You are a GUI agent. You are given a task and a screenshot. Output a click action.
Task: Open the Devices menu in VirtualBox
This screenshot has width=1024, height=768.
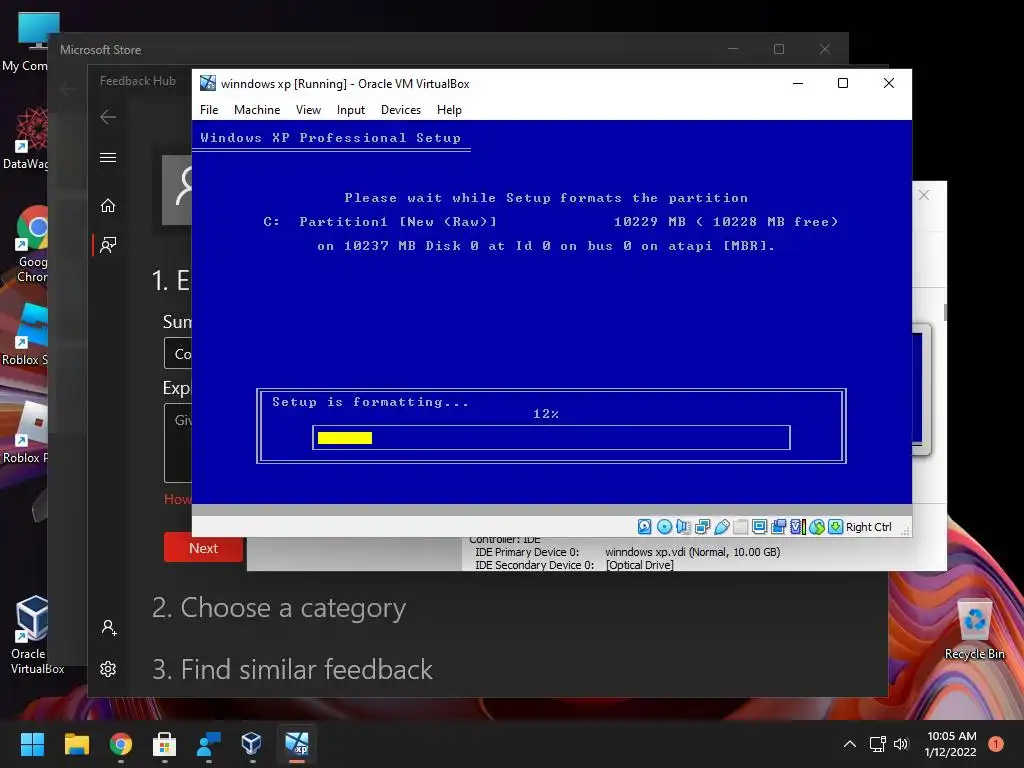pos(401,110)
